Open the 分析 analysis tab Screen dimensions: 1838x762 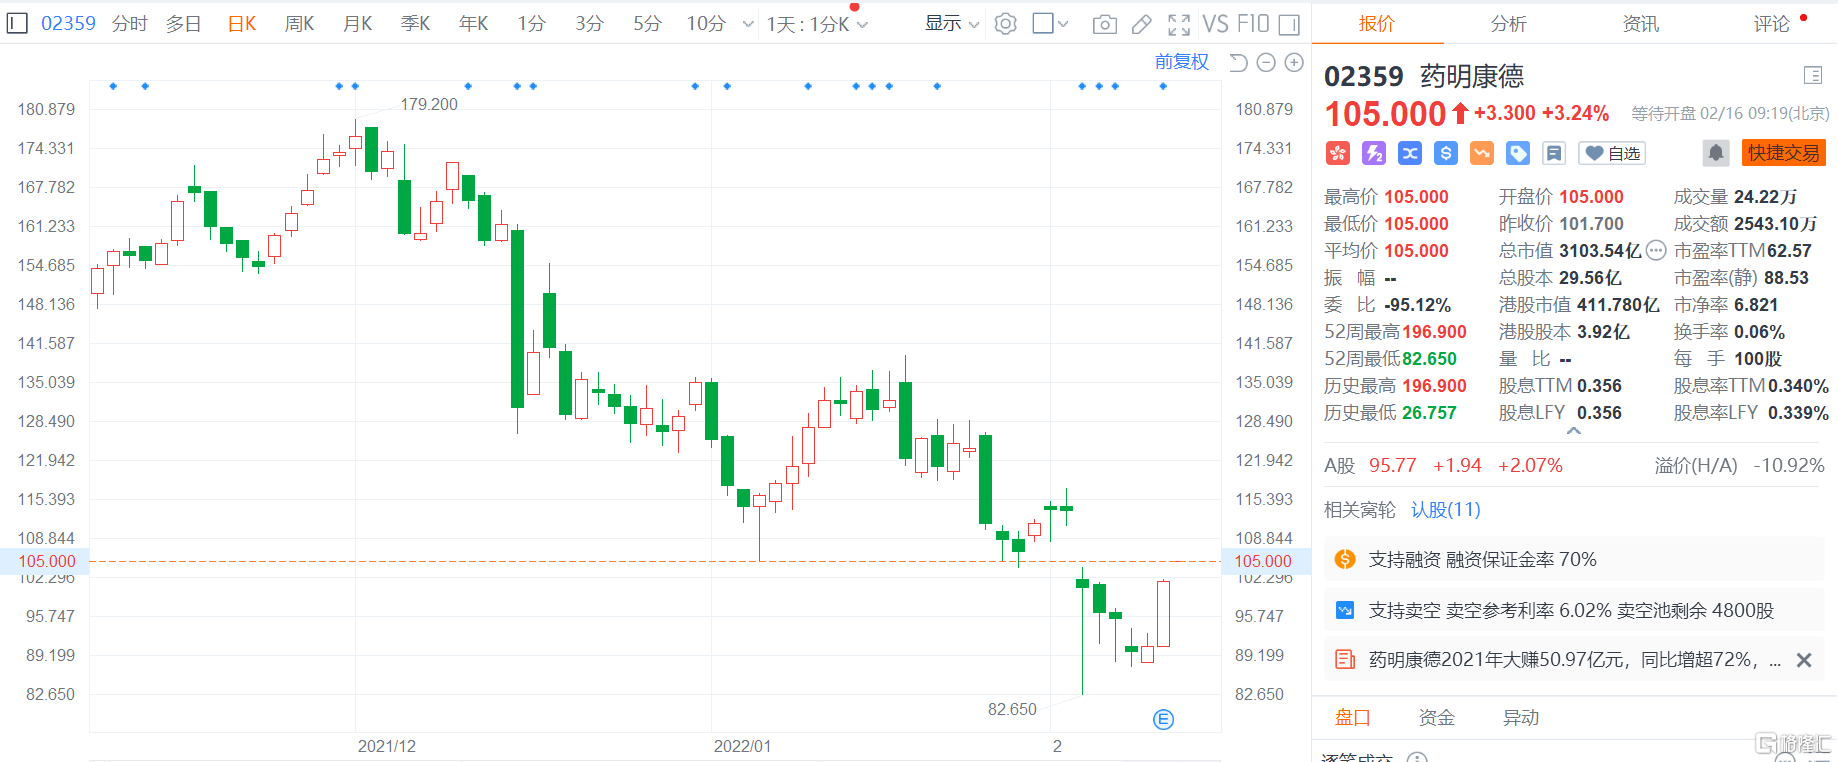coord(1509,23)
